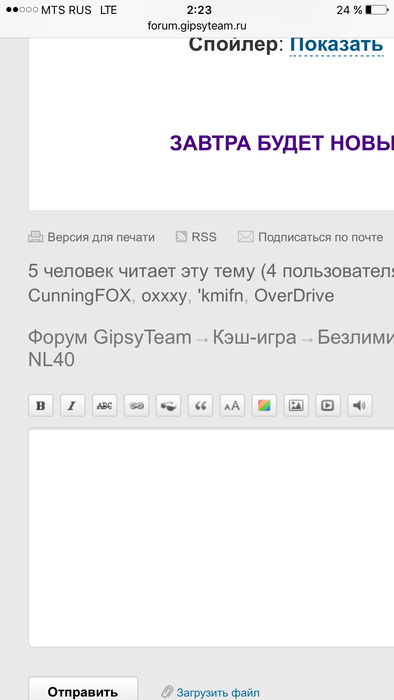
Task: Insert audio with the speaker icon
Action: (360, 405)
